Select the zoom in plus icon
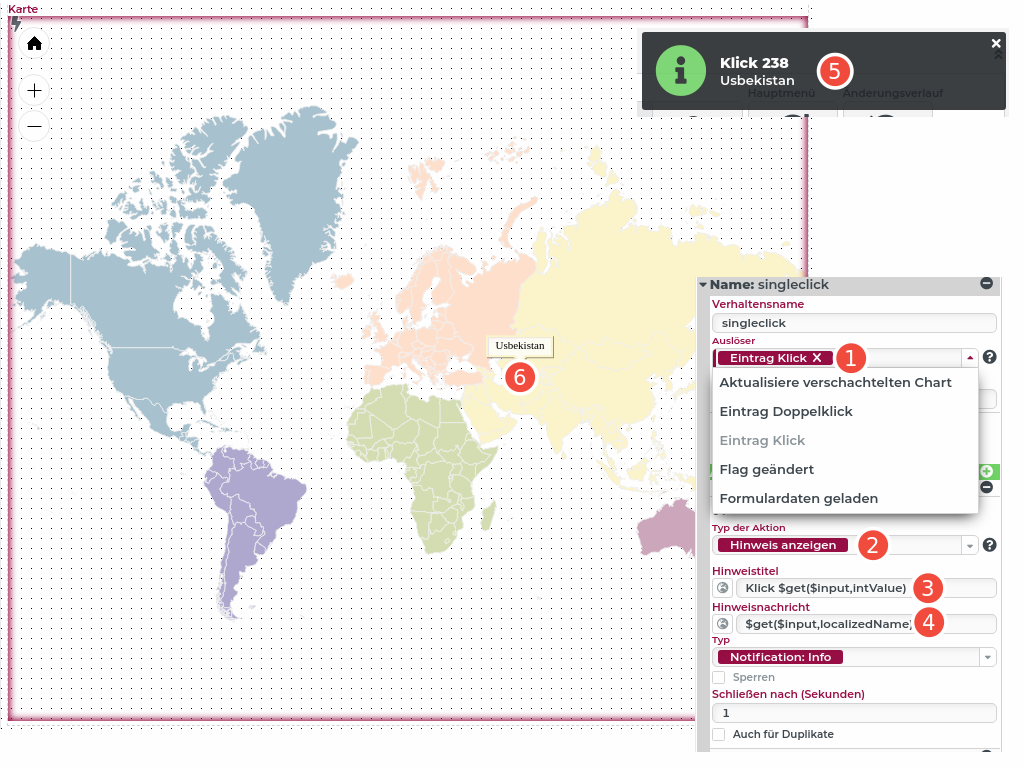This screenshot has height=768, width=1024. [x=34, y=89]
